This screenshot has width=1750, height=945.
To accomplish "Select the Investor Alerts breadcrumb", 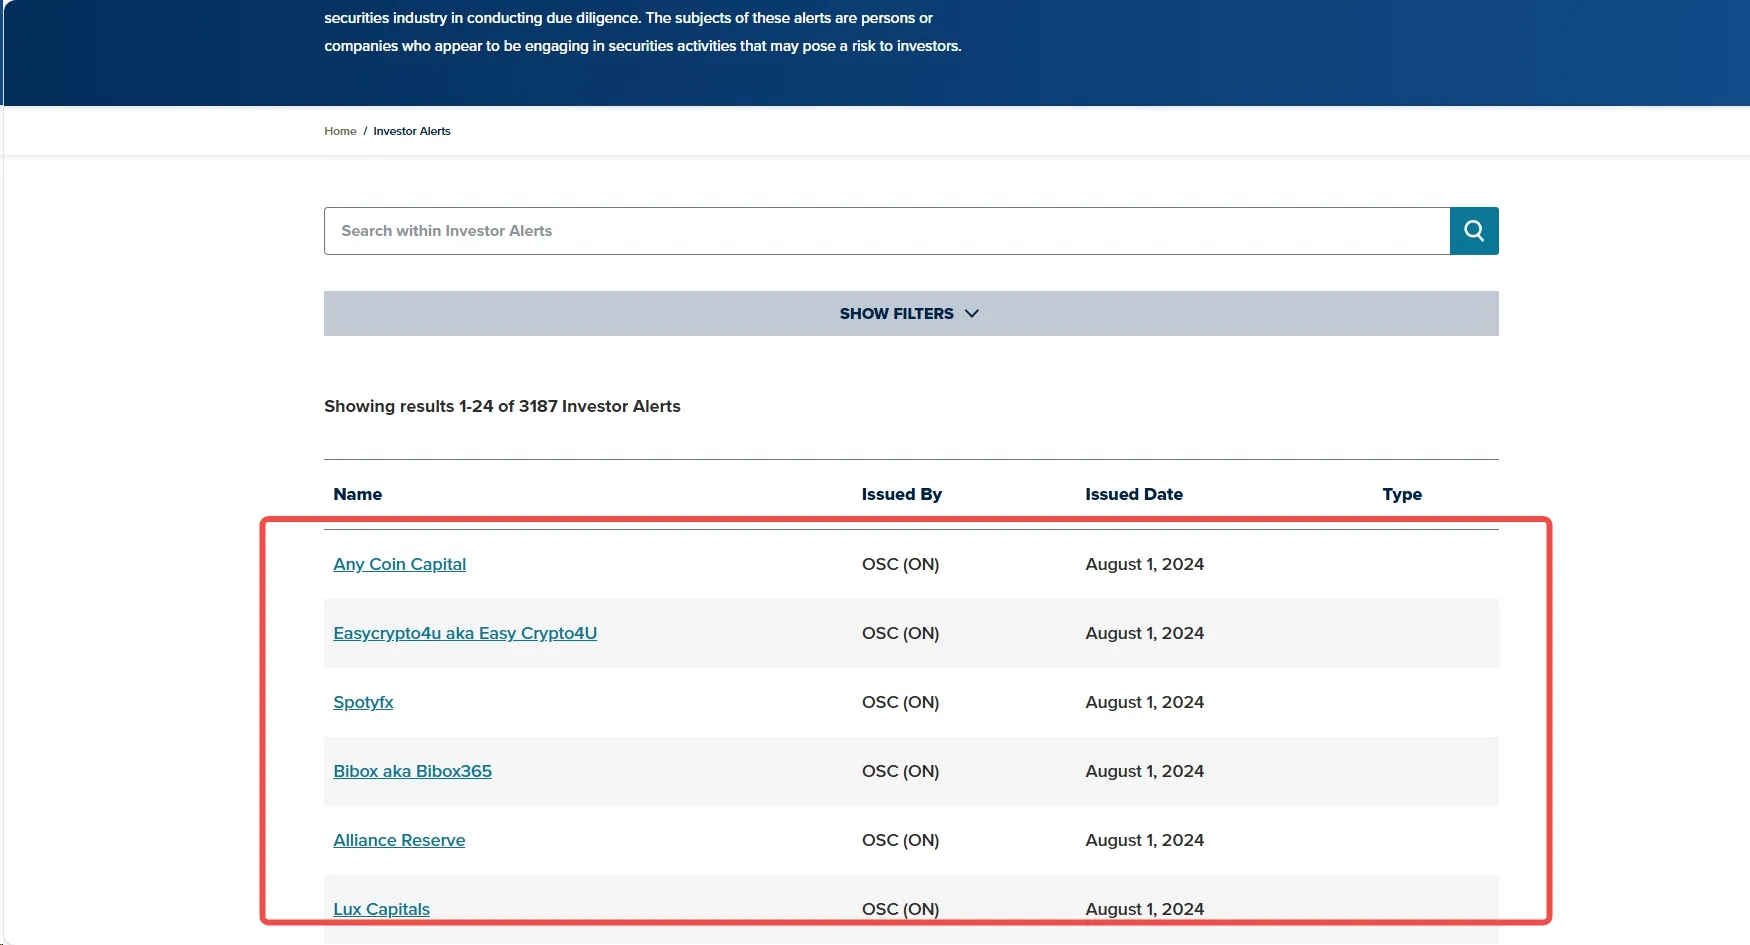I will (x=412, y=131).
